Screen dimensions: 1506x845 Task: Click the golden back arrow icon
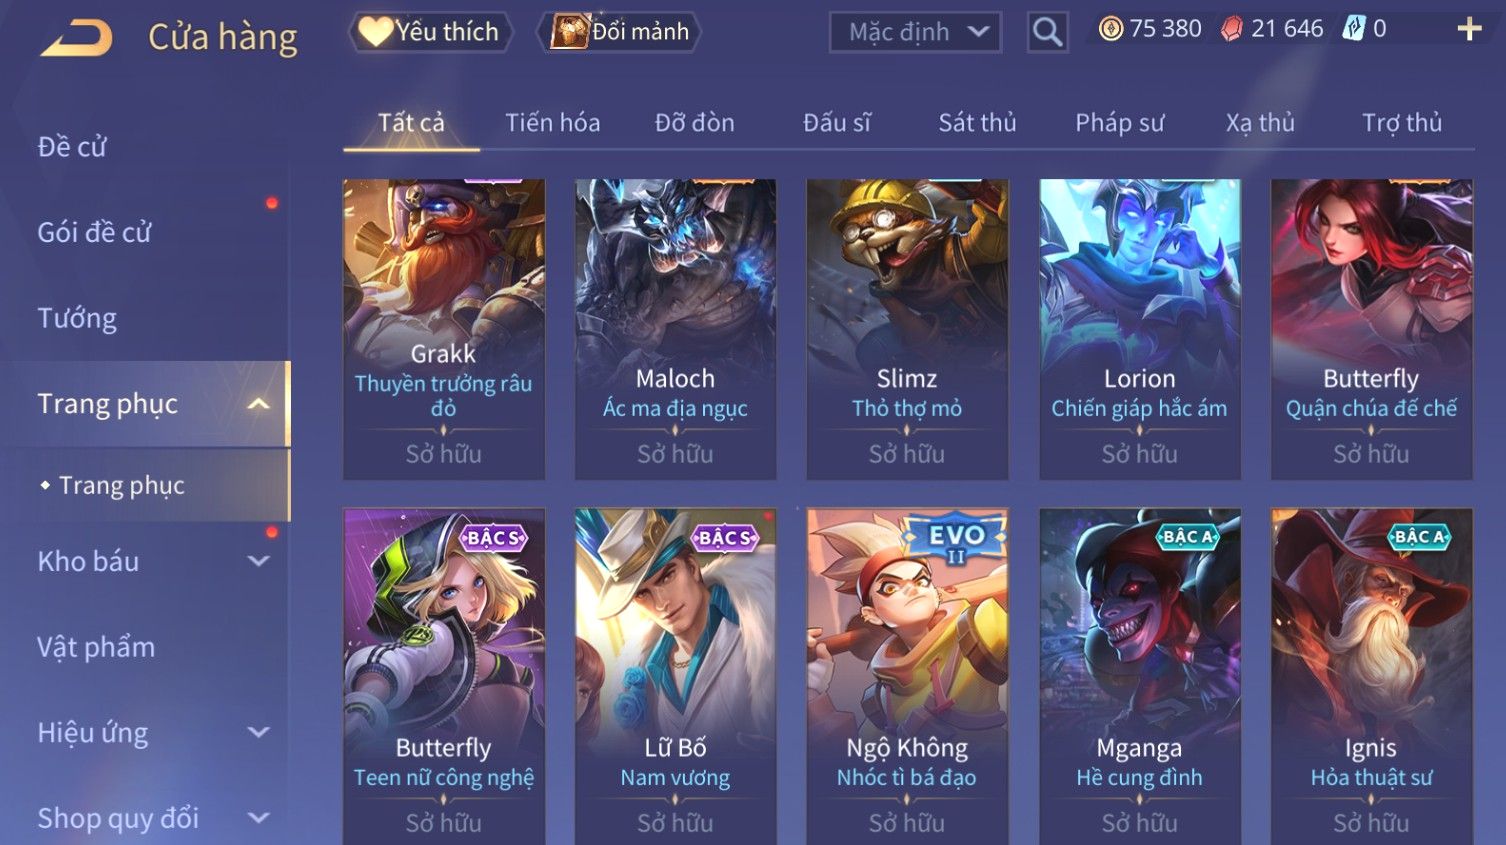(x=76, y=38)
